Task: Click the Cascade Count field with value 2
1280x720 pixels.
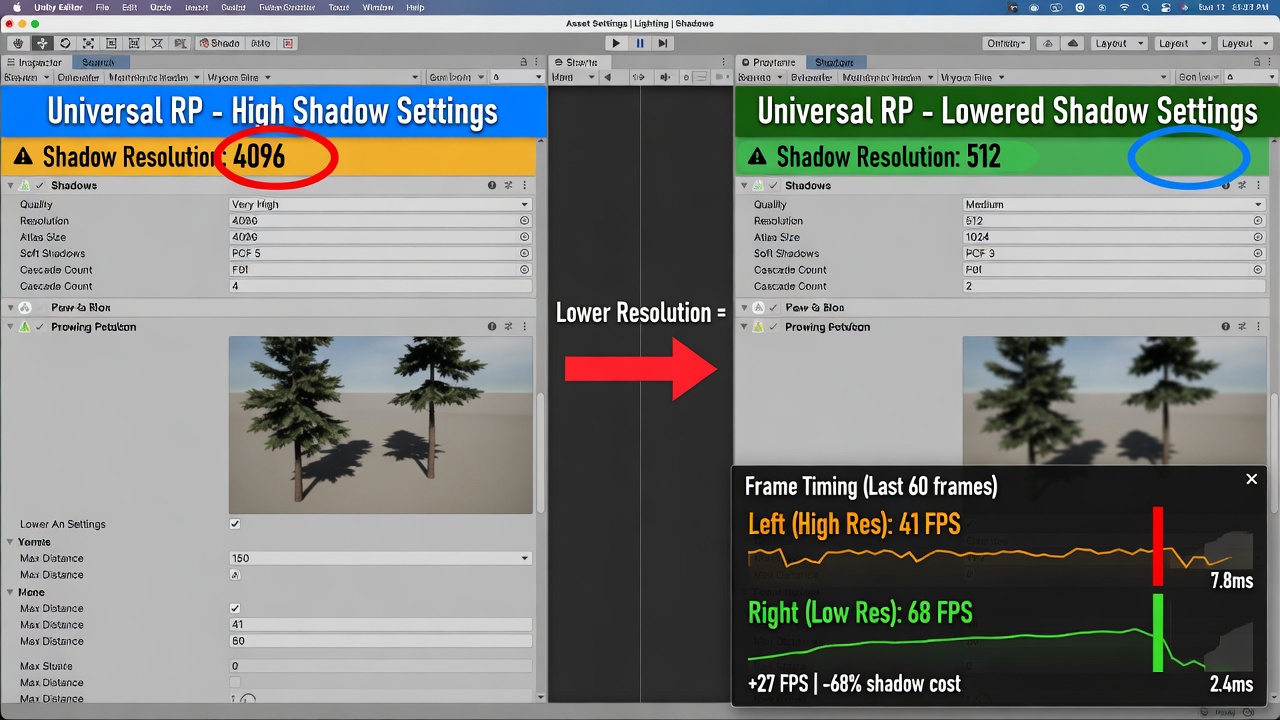Action: 1114,286
